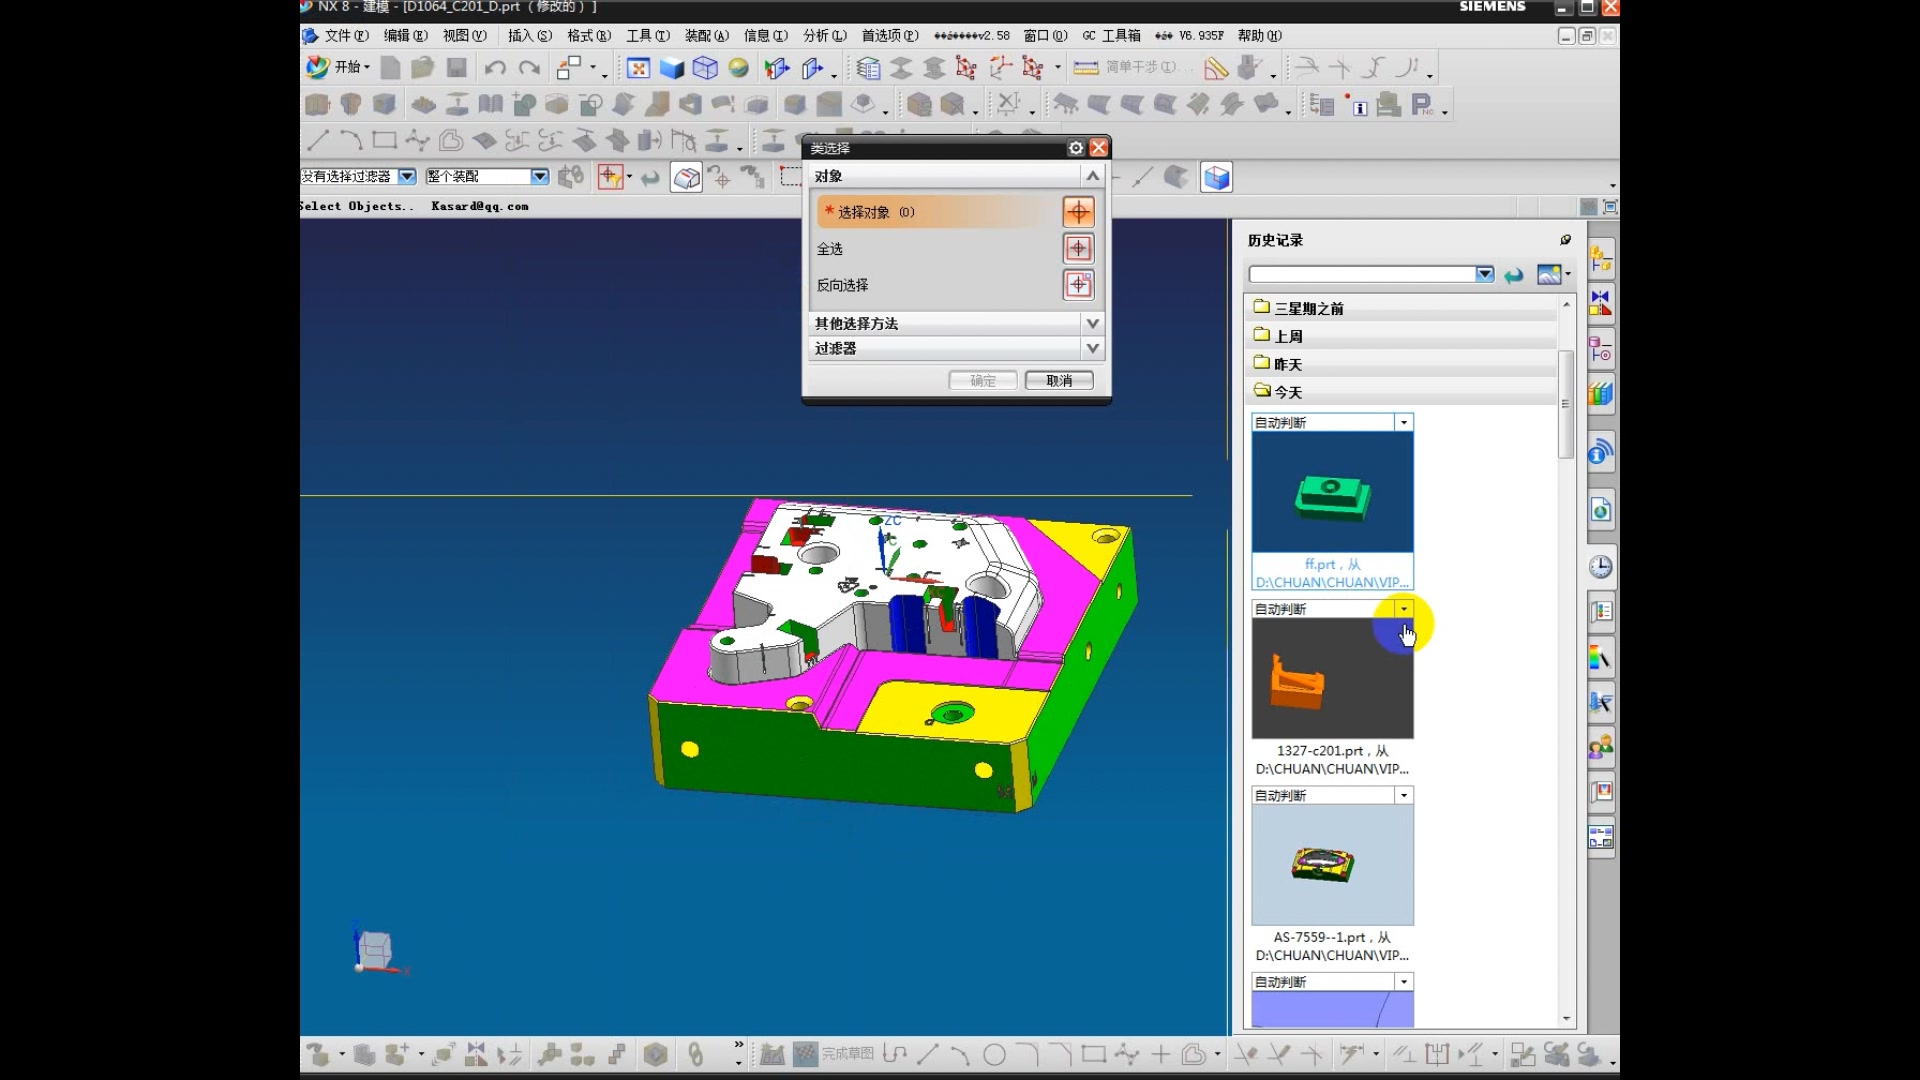
Task: Open the 分析 menu
Action: 824,36
